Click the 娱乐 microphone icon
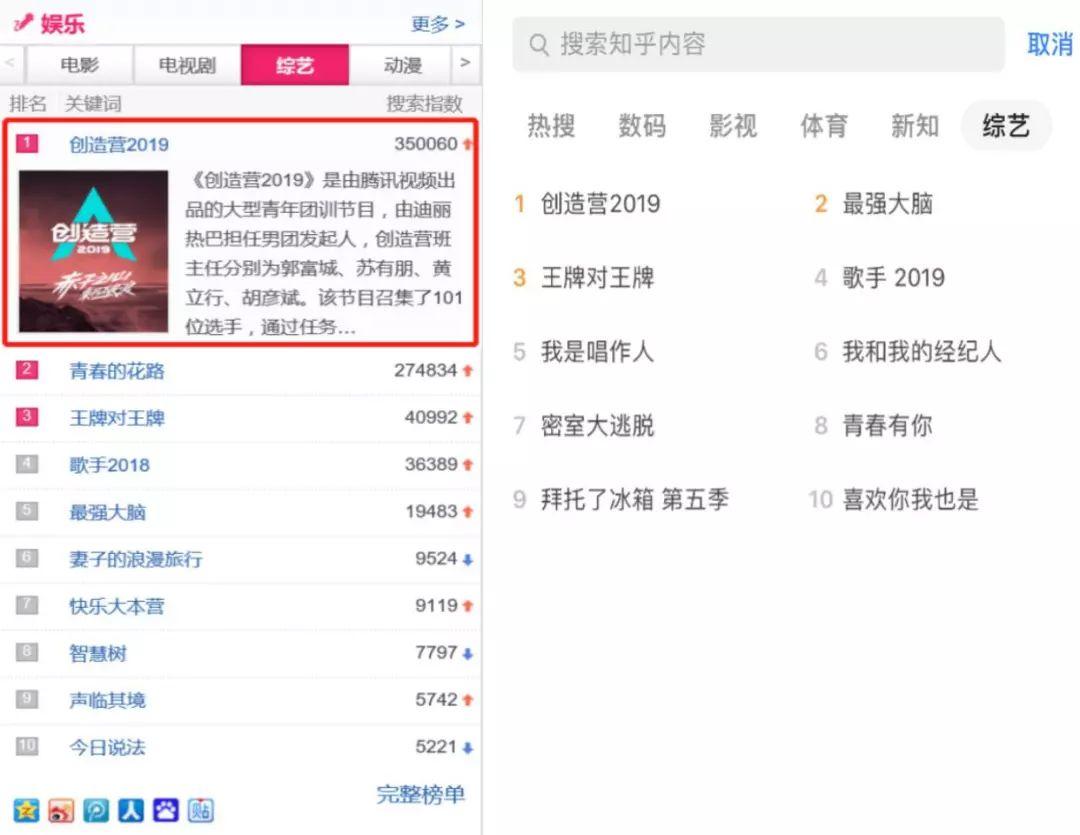The height and width of the screenshot is (835, 1080). (x=23, y=23)
